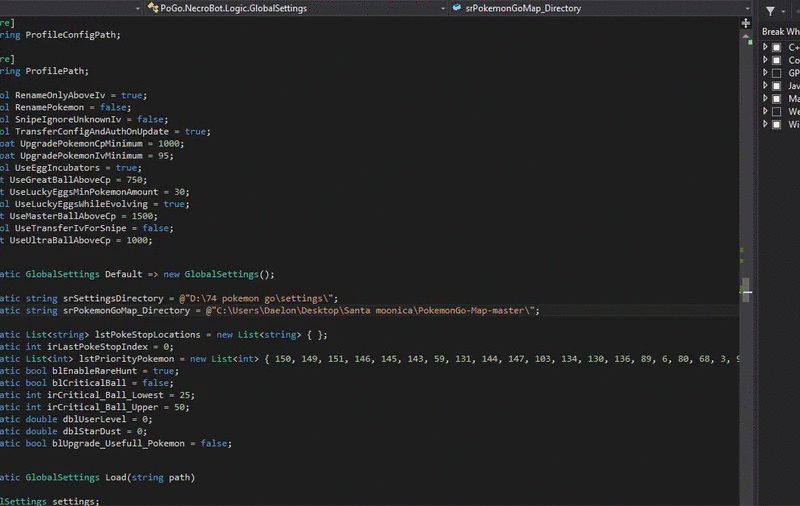This screenshot has width=800, height=506.
Task: Click the ProfilePath field declaration
Action: (x=55, y=71)
